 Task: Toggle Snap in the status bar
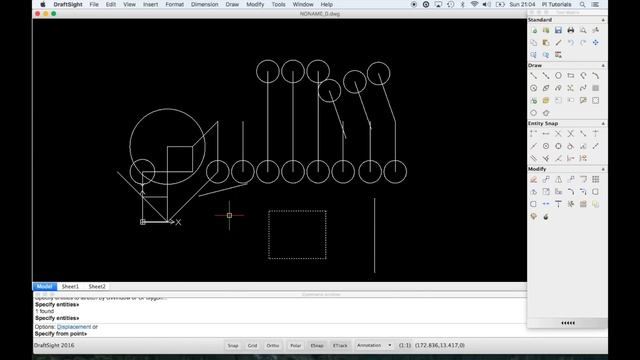[x=233, y=345]
